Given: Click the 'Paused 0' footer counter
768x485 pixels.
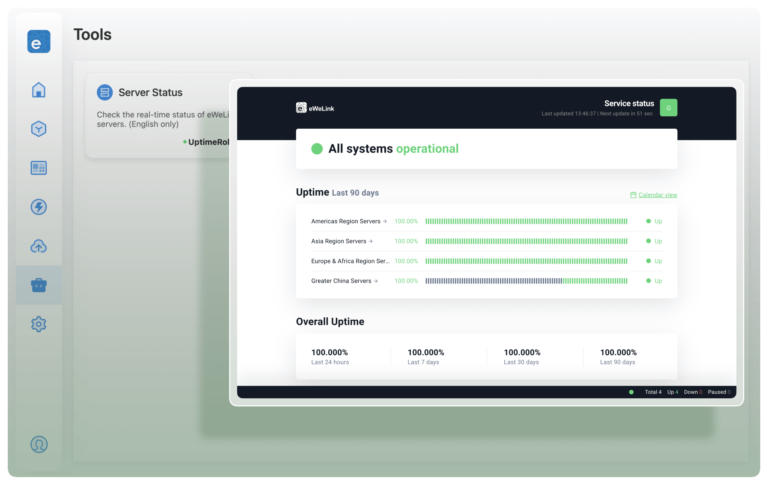Looking at the screenshot, I should pyautogui.click(x=719, y=392).
